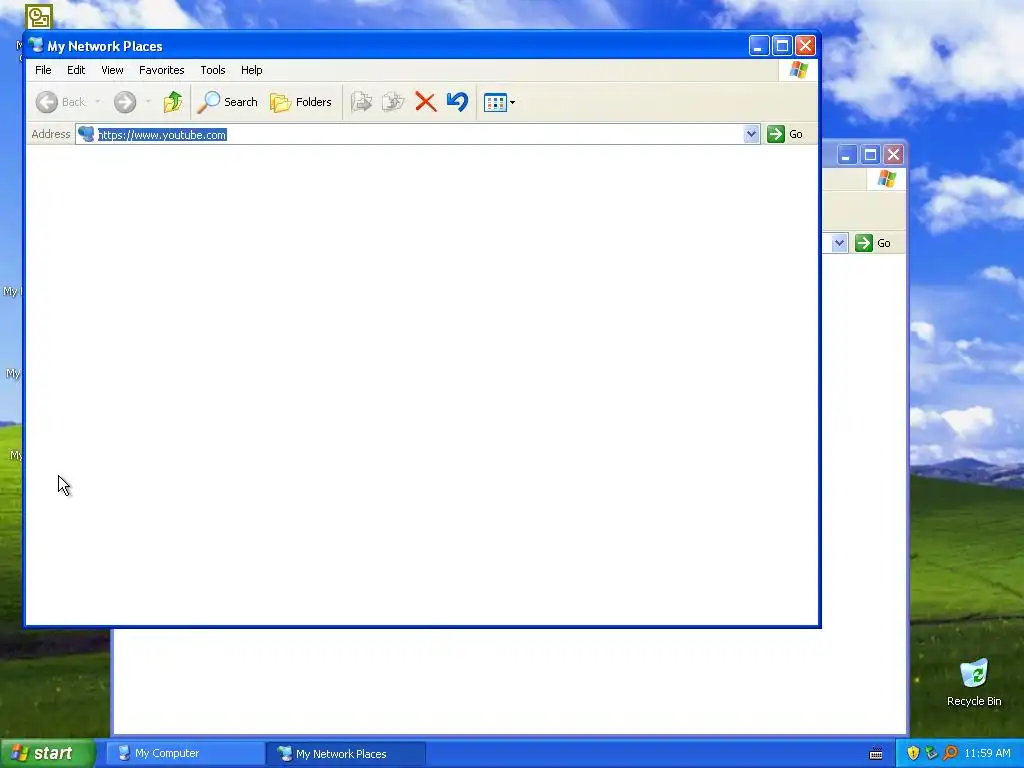This screenshot has width=1024, height=768.
Task: Click My Network Places taskbar button
Action: click(345, 754)
